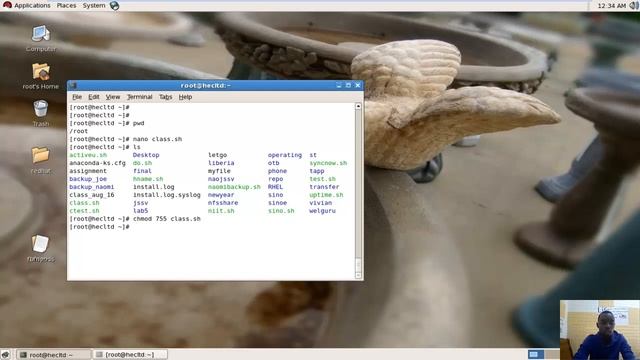Viewport: 640px width, 360px height.
Task: Switch to the '[root@hecltd:~]' taskbar window button
Action: [x=130, y=355]
